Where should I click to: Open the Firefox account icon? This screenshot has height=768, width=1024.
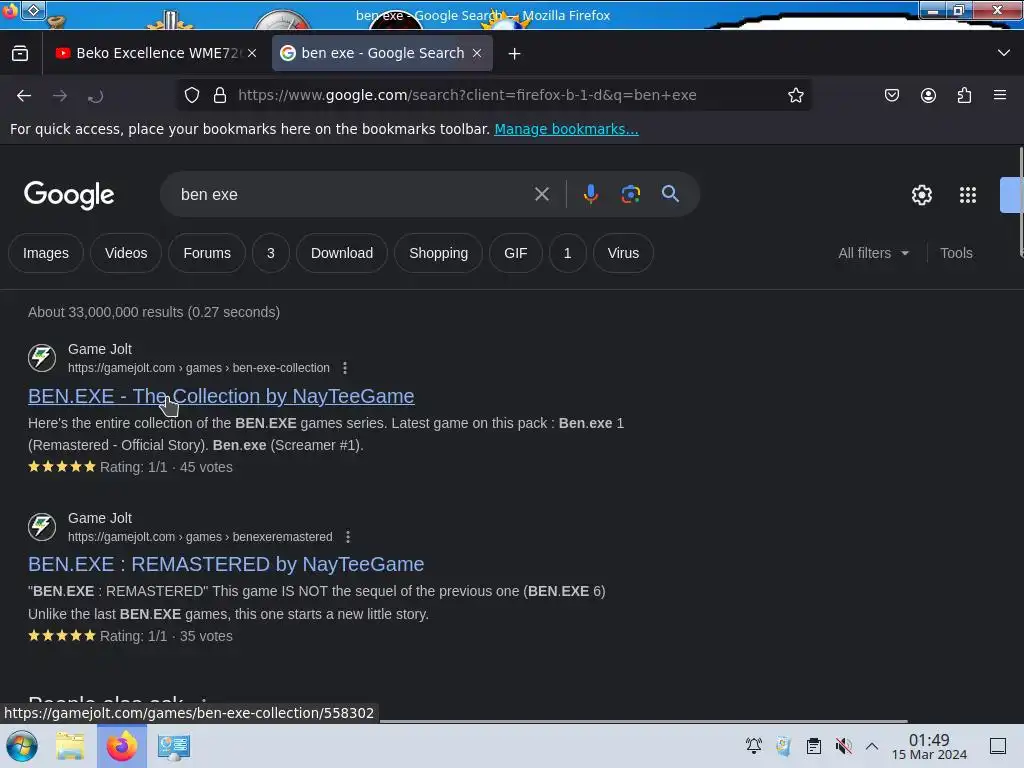[x=928, y=95]
